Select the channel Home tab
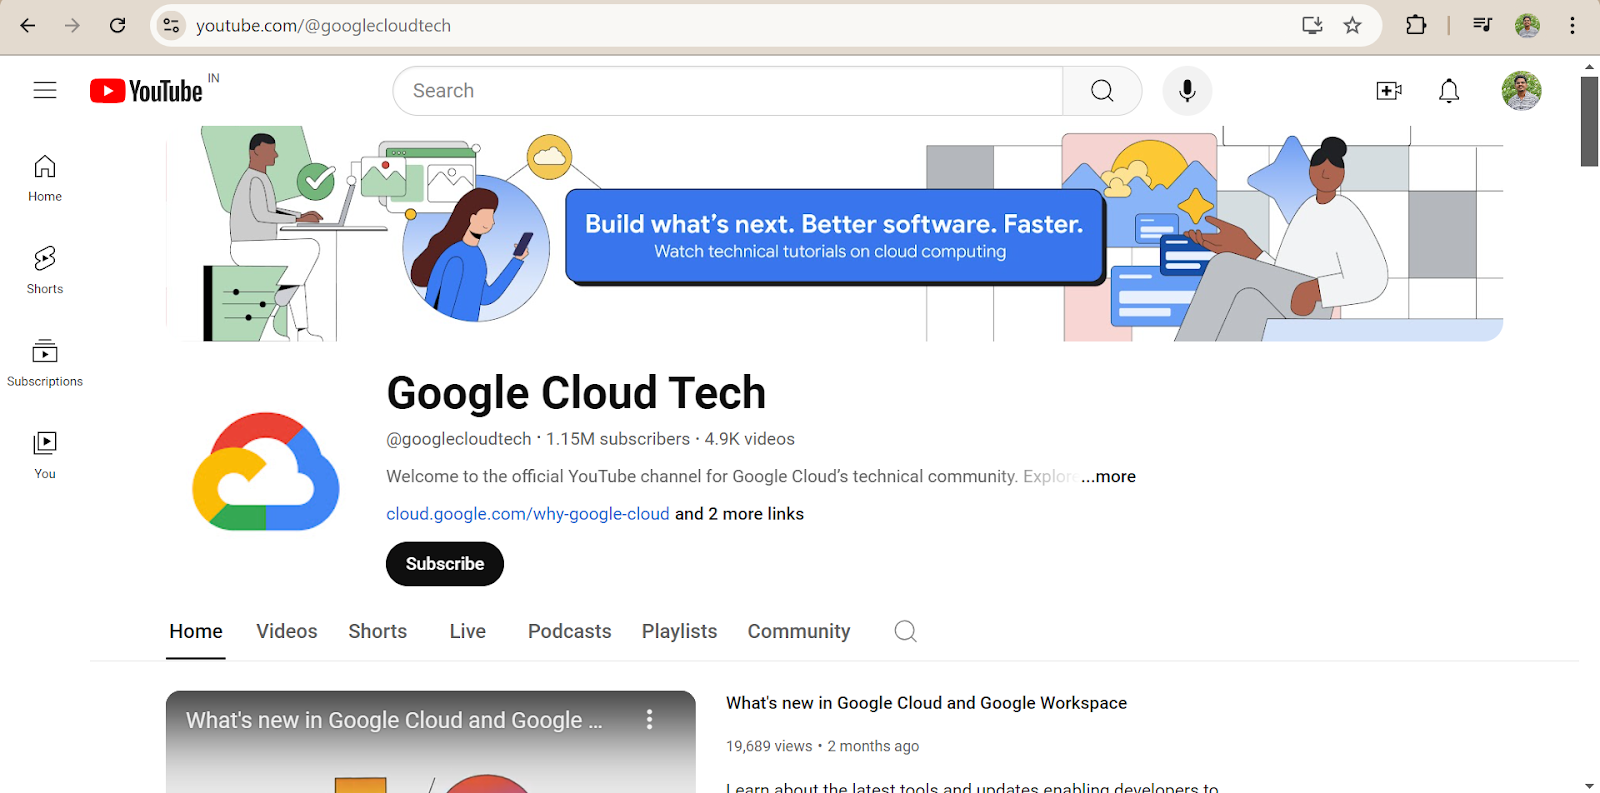 (196, 632)
